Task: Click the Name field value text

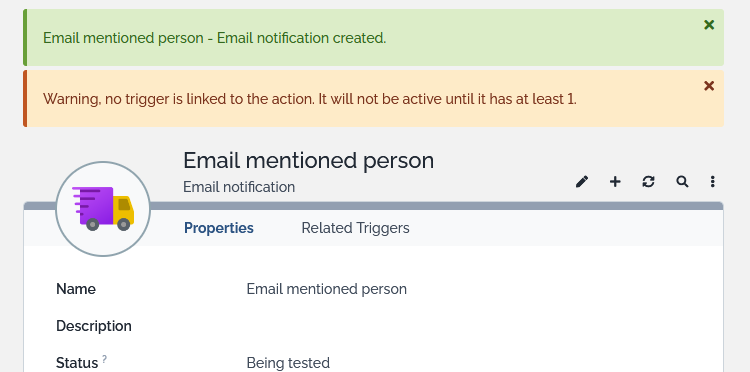Action: point(327,289)
